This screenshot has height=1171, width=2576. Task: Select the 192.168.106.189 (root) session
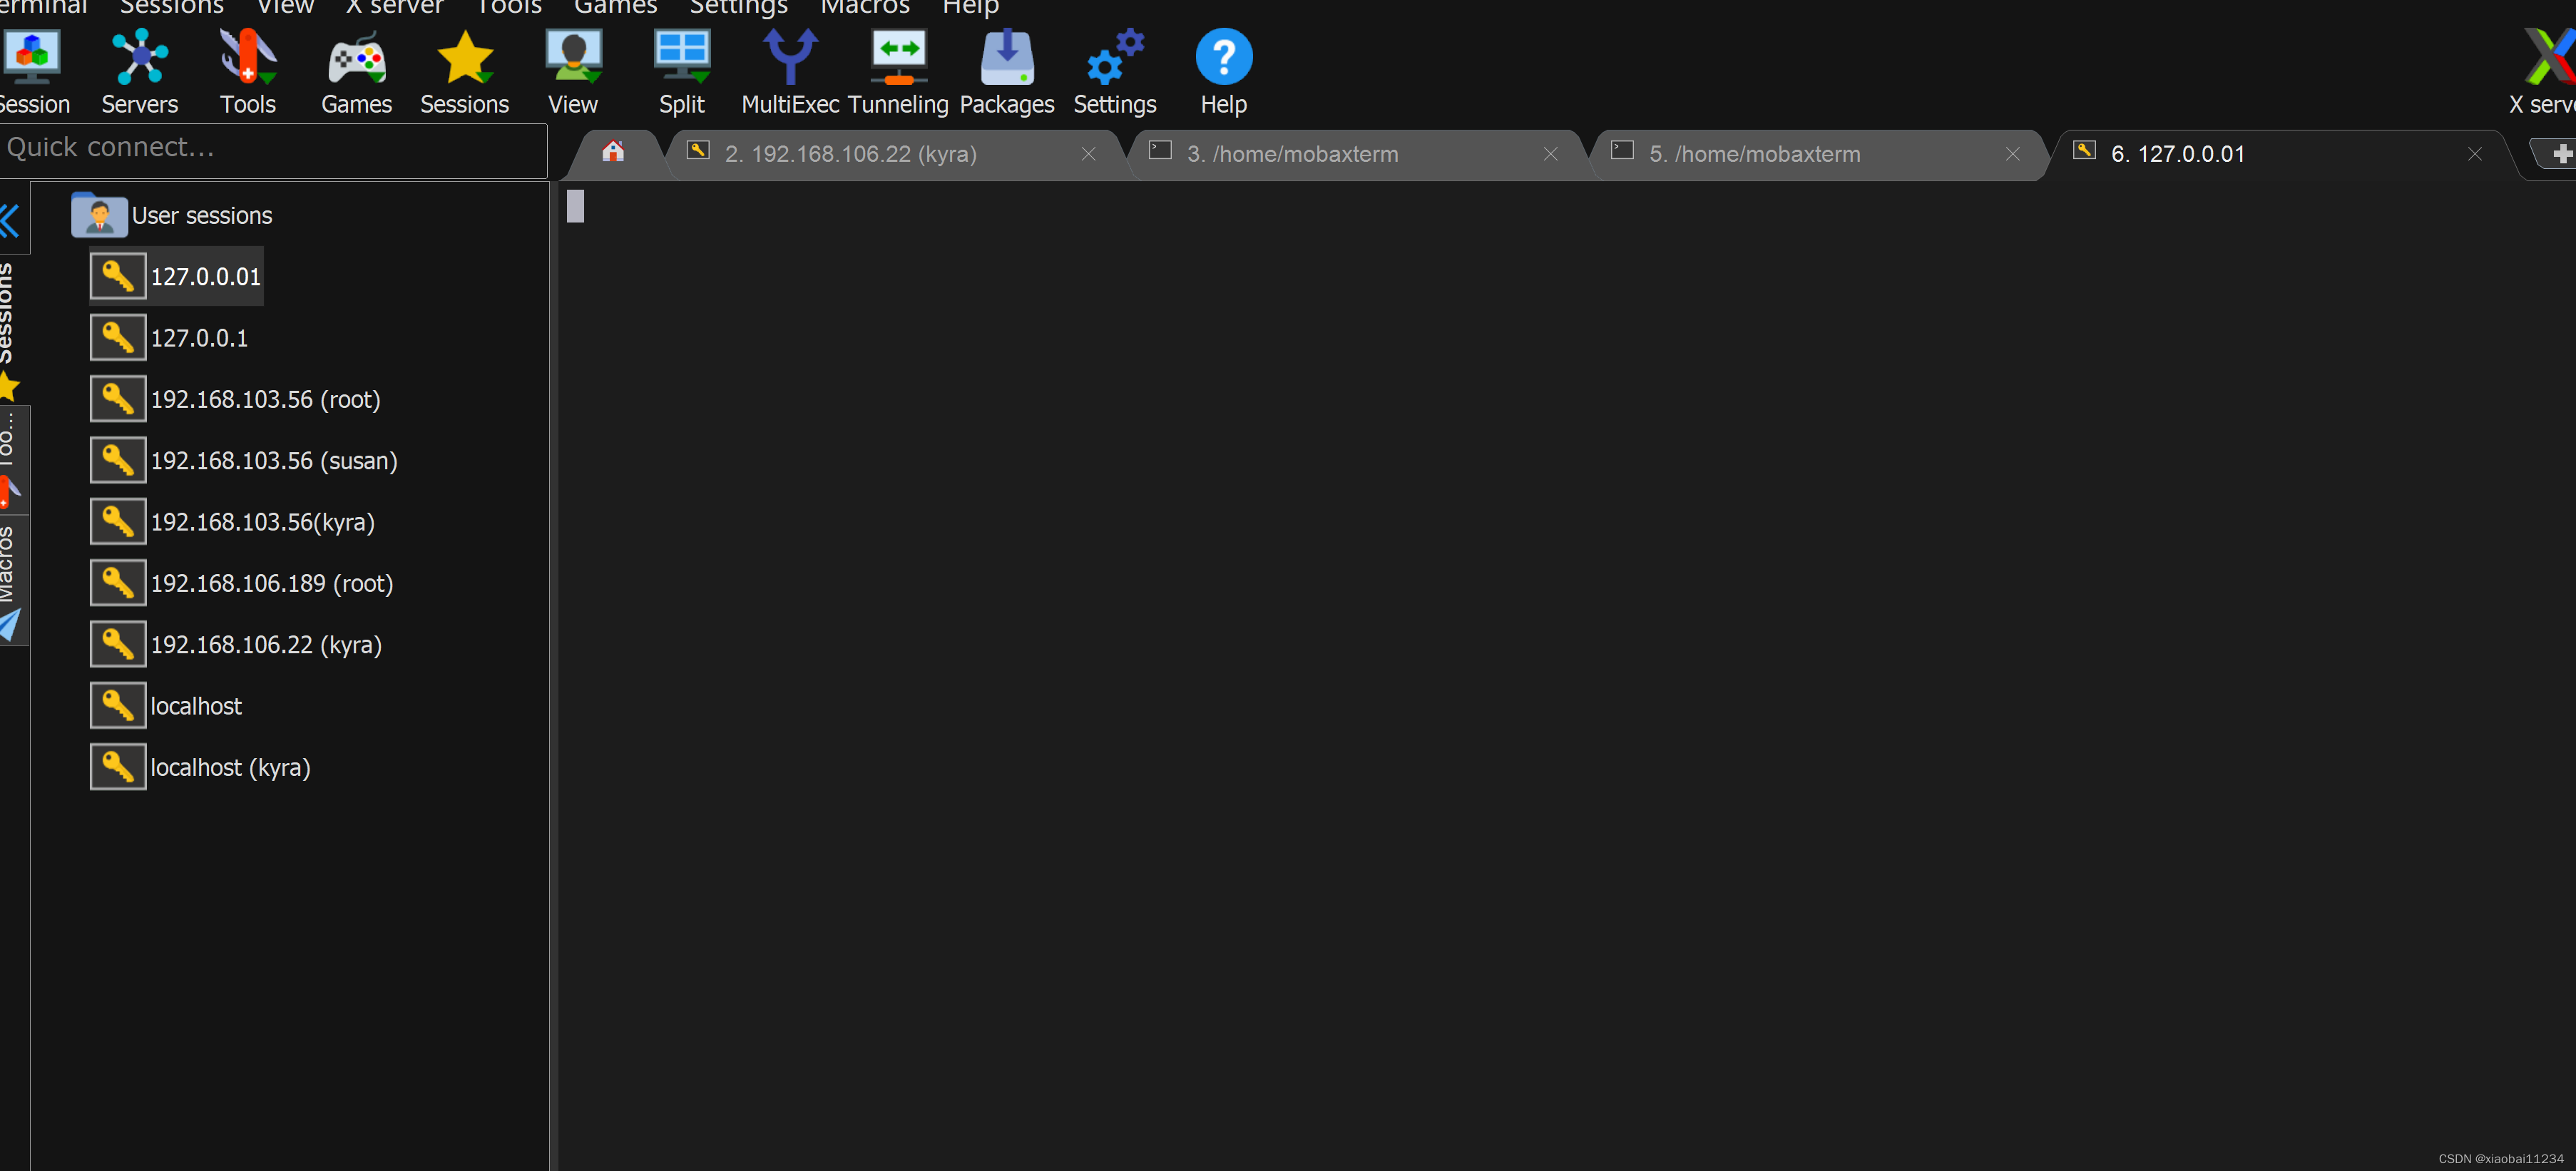[x=271, y=583]
